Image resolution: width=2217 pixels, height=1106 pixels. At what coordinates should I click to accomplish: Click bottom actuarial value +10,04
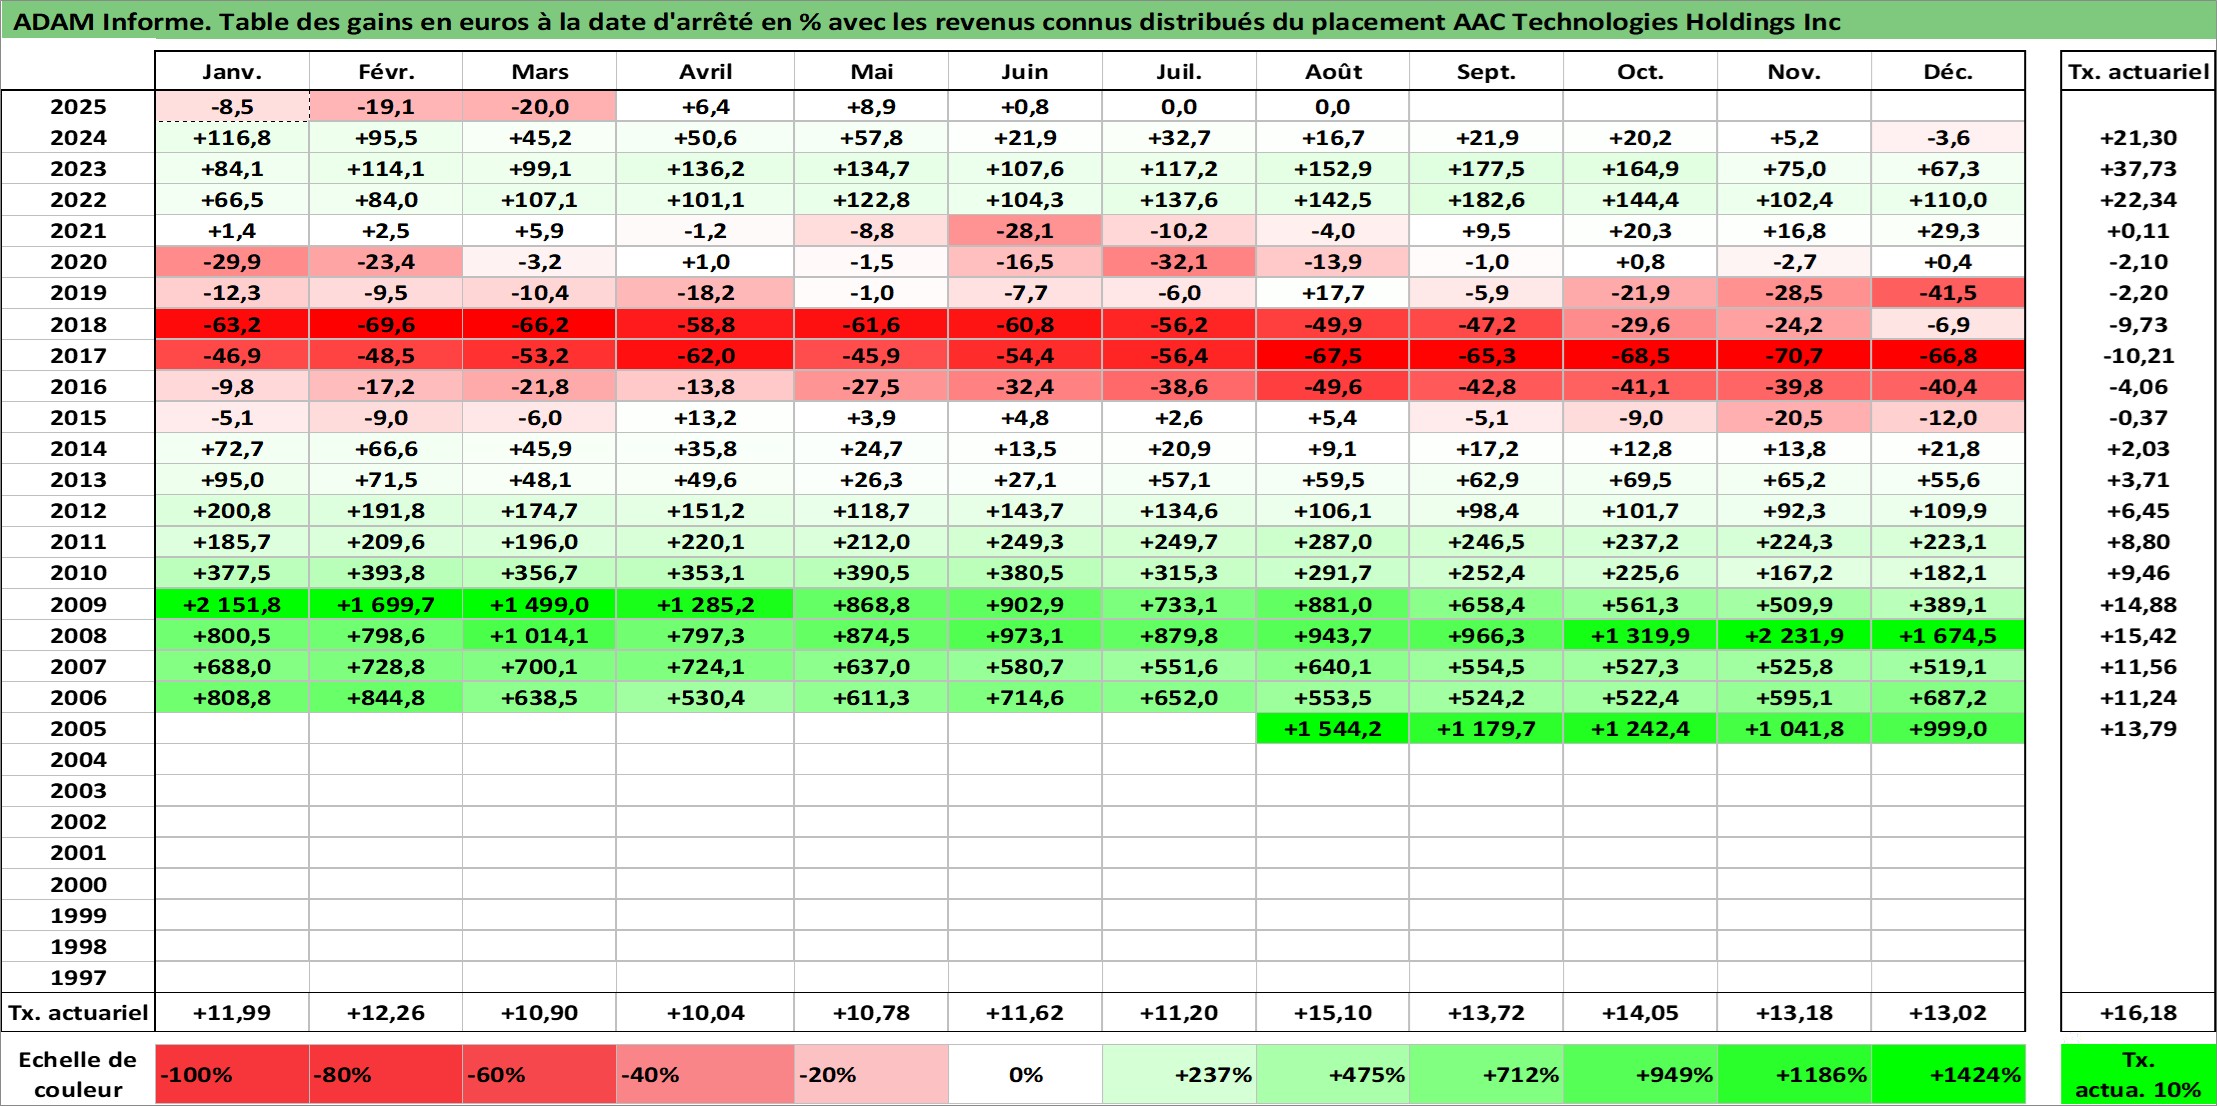(x=705, y=1013)
